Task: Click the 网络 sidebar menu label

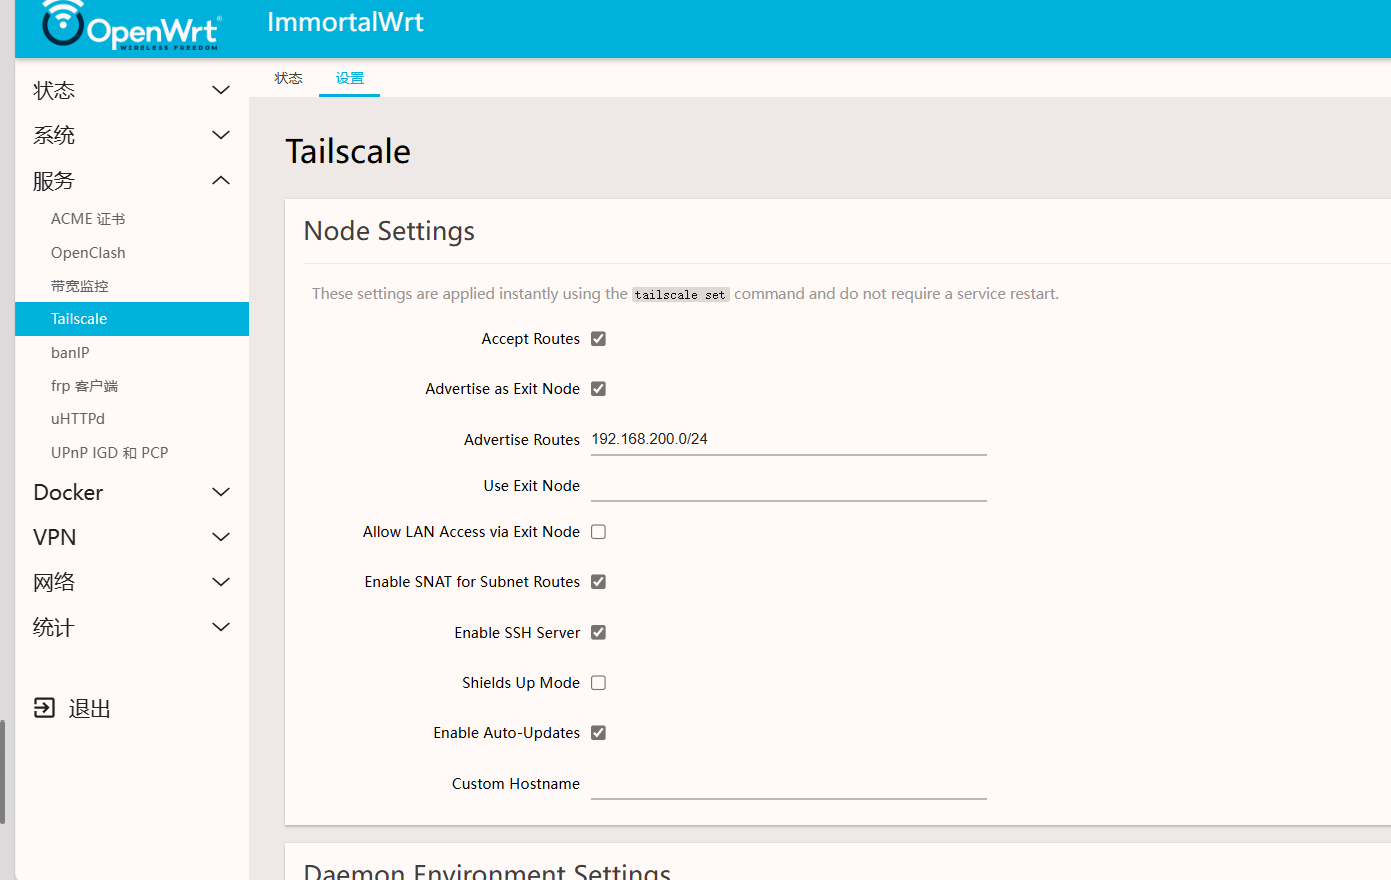Action: (54, 582)
